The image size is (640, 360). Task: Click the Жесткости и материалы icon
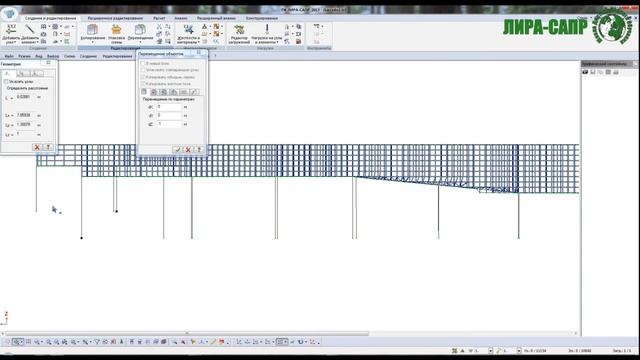[188, 29]
